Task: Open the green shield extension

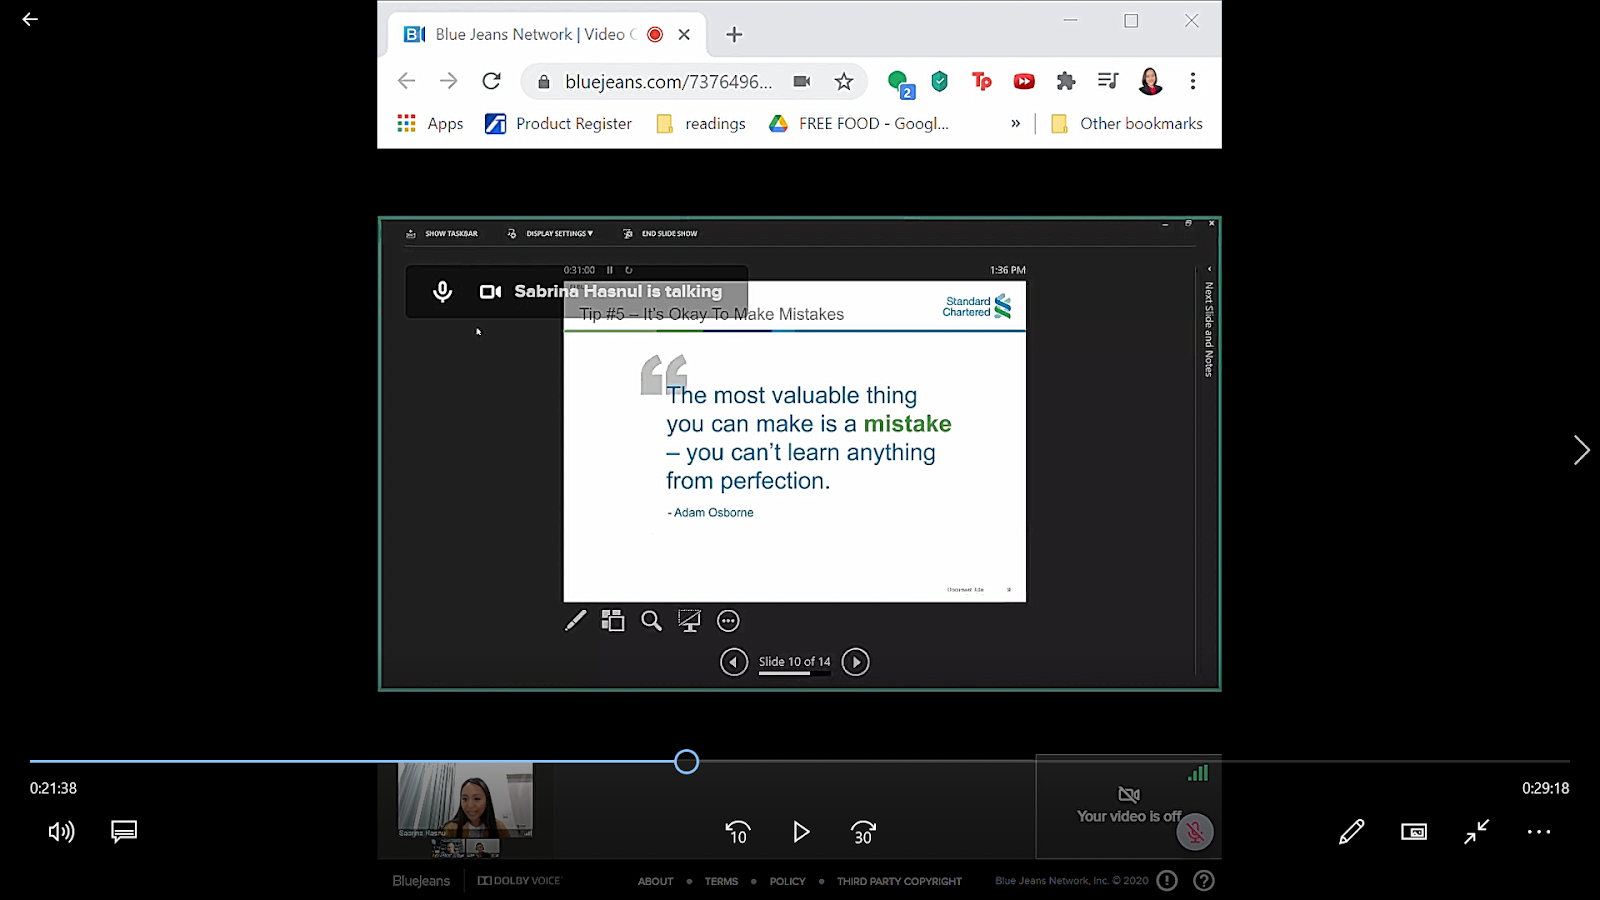Action: pos(939,82)
